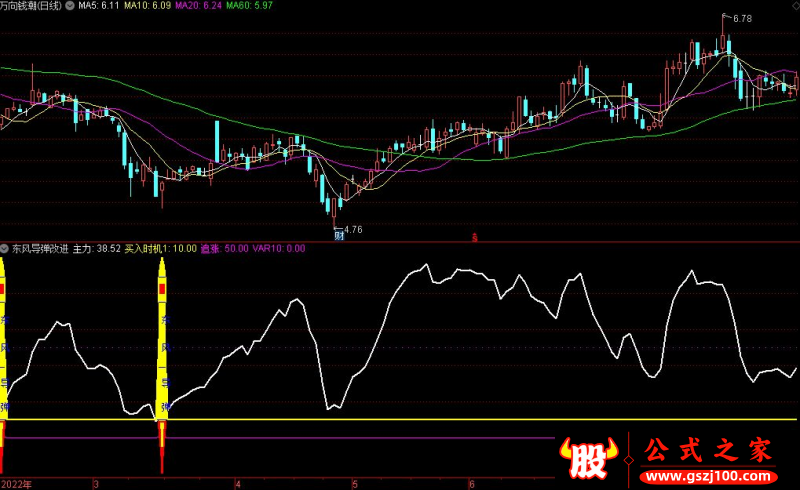Expand the 东风导弹改进 indicator panel menu

5,249
